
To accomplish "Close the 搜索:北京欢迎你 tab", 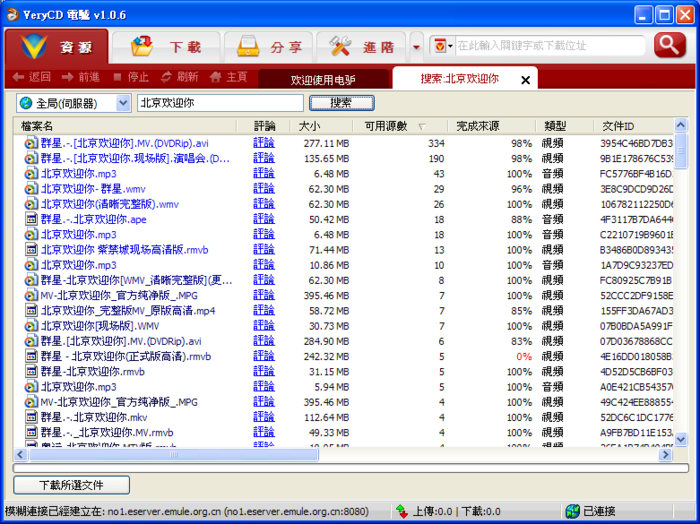I will (x=525, y=80).
